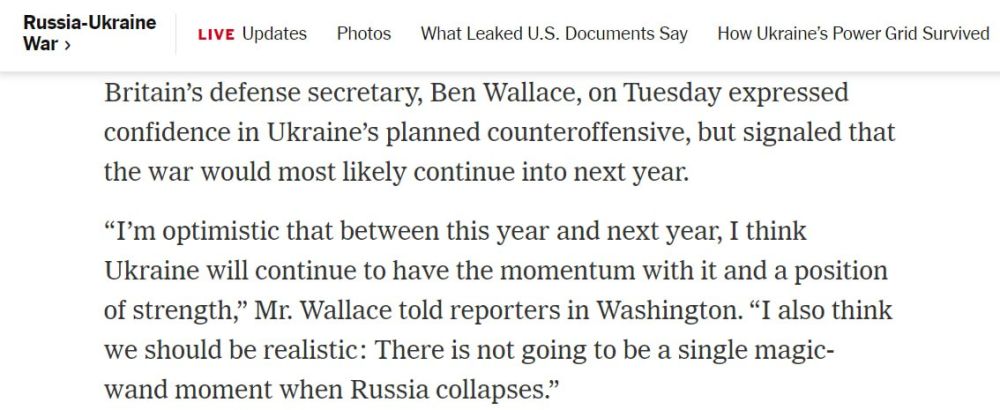The height and width of the screenshot is (410, 1000).
Task: Click the red LIVE badge
Action: pyautogui.click(x=216, y=34)
